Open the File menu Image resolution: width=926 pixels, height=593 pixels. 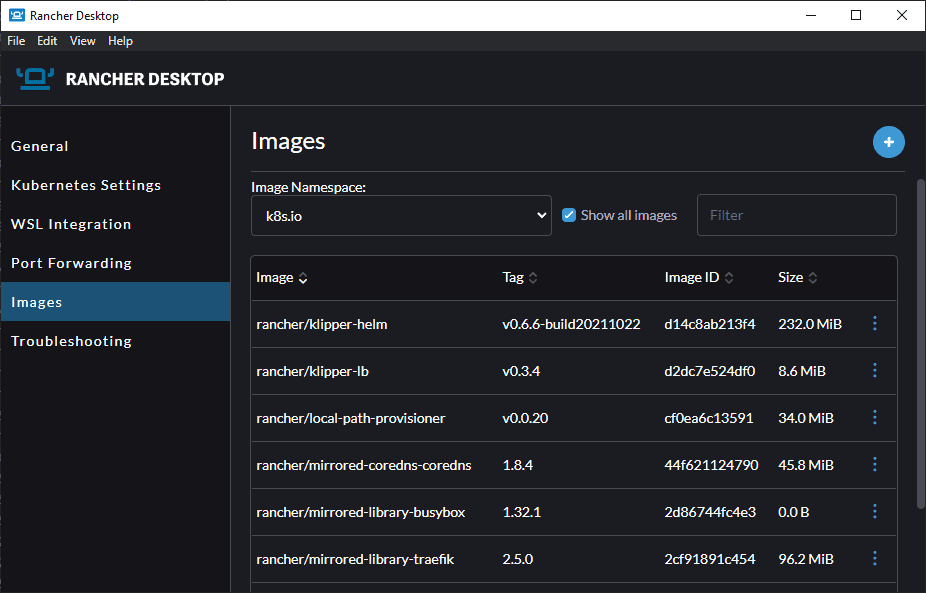click(x=16, y=41)
